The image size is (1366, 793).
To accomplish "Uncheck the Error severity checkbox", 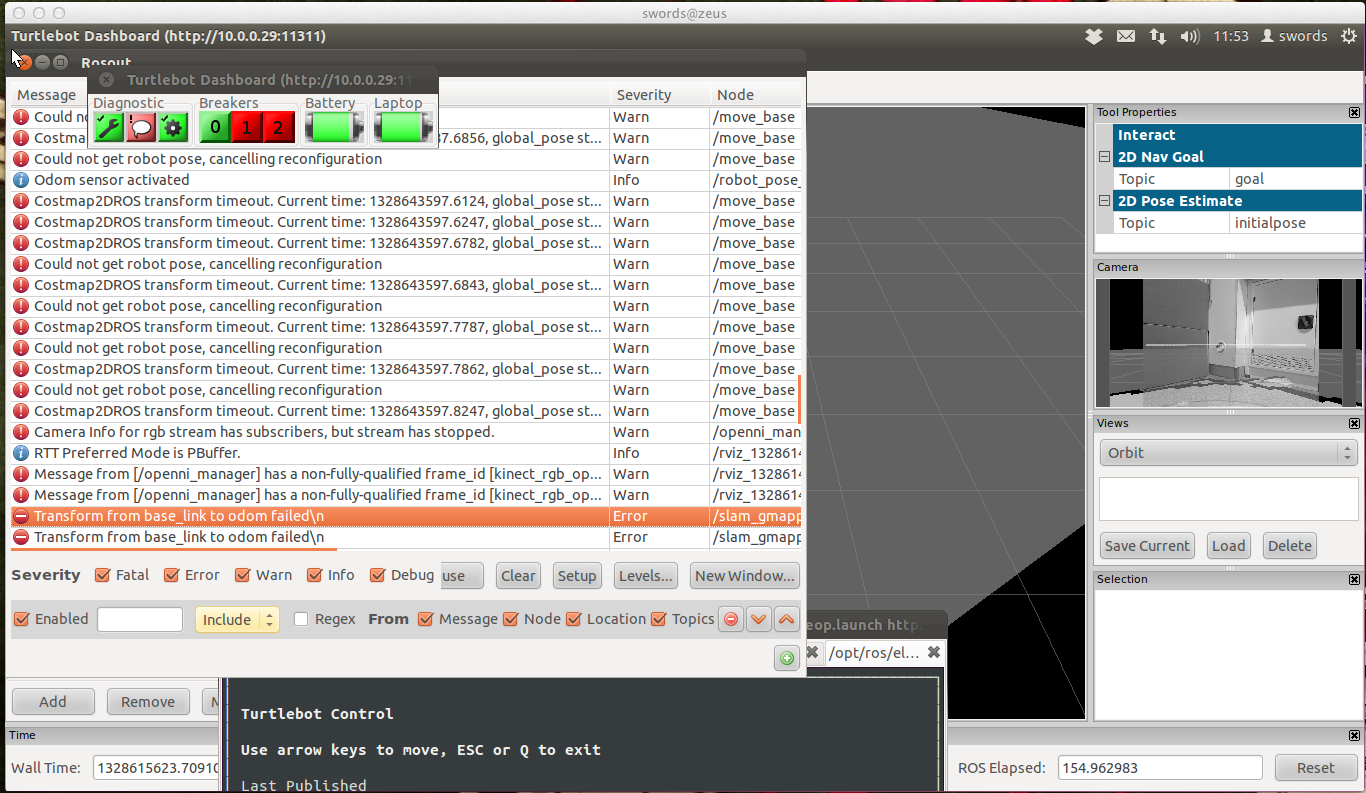I will coord(171,575).
